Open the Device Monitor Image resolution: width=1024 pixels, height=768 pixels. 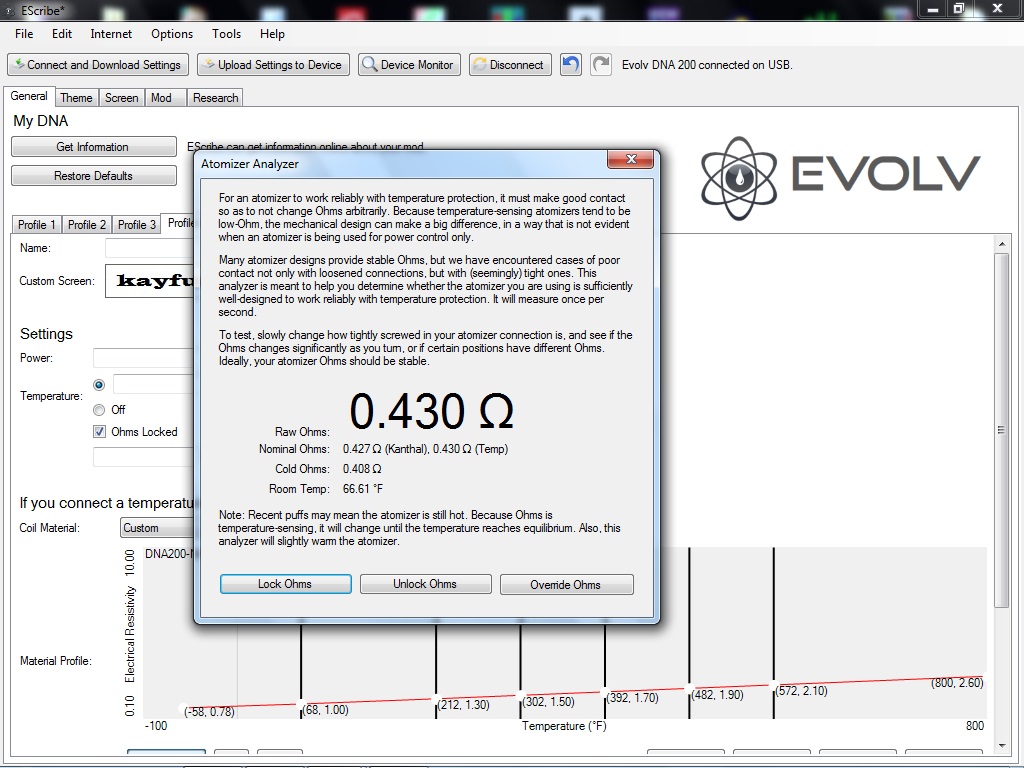409,65
